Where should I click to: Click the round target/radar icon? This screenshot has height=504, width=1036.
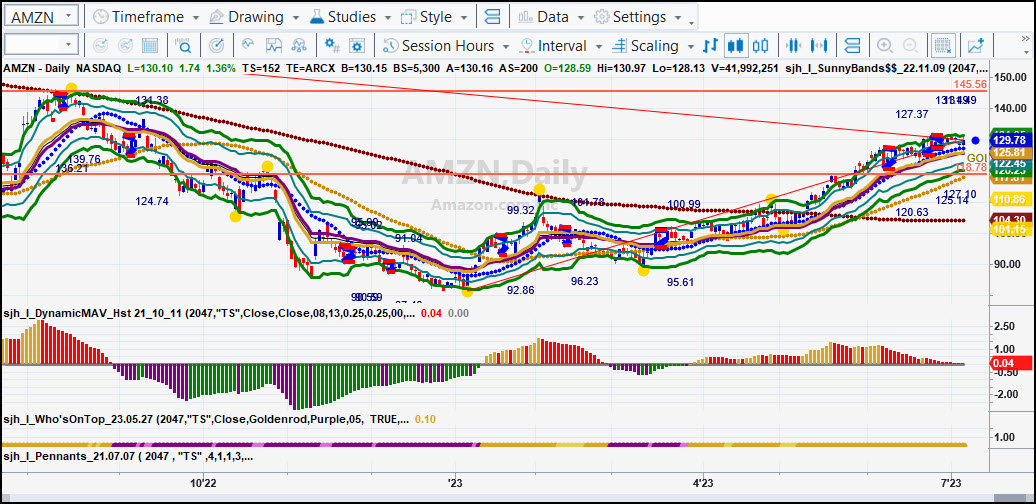point(216,46)
